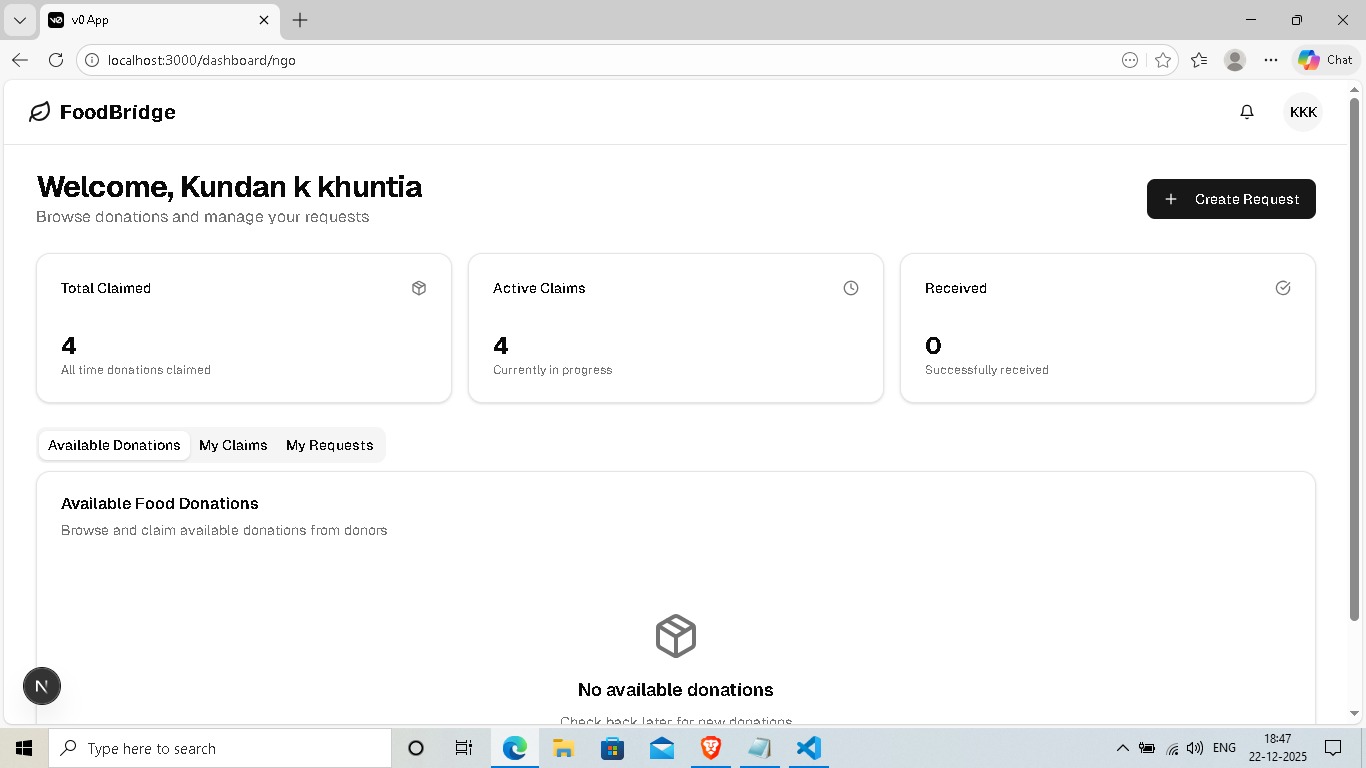Screen dimensions: 1366x768
Task: Click the ENG language indicator
Action: 1224,748
